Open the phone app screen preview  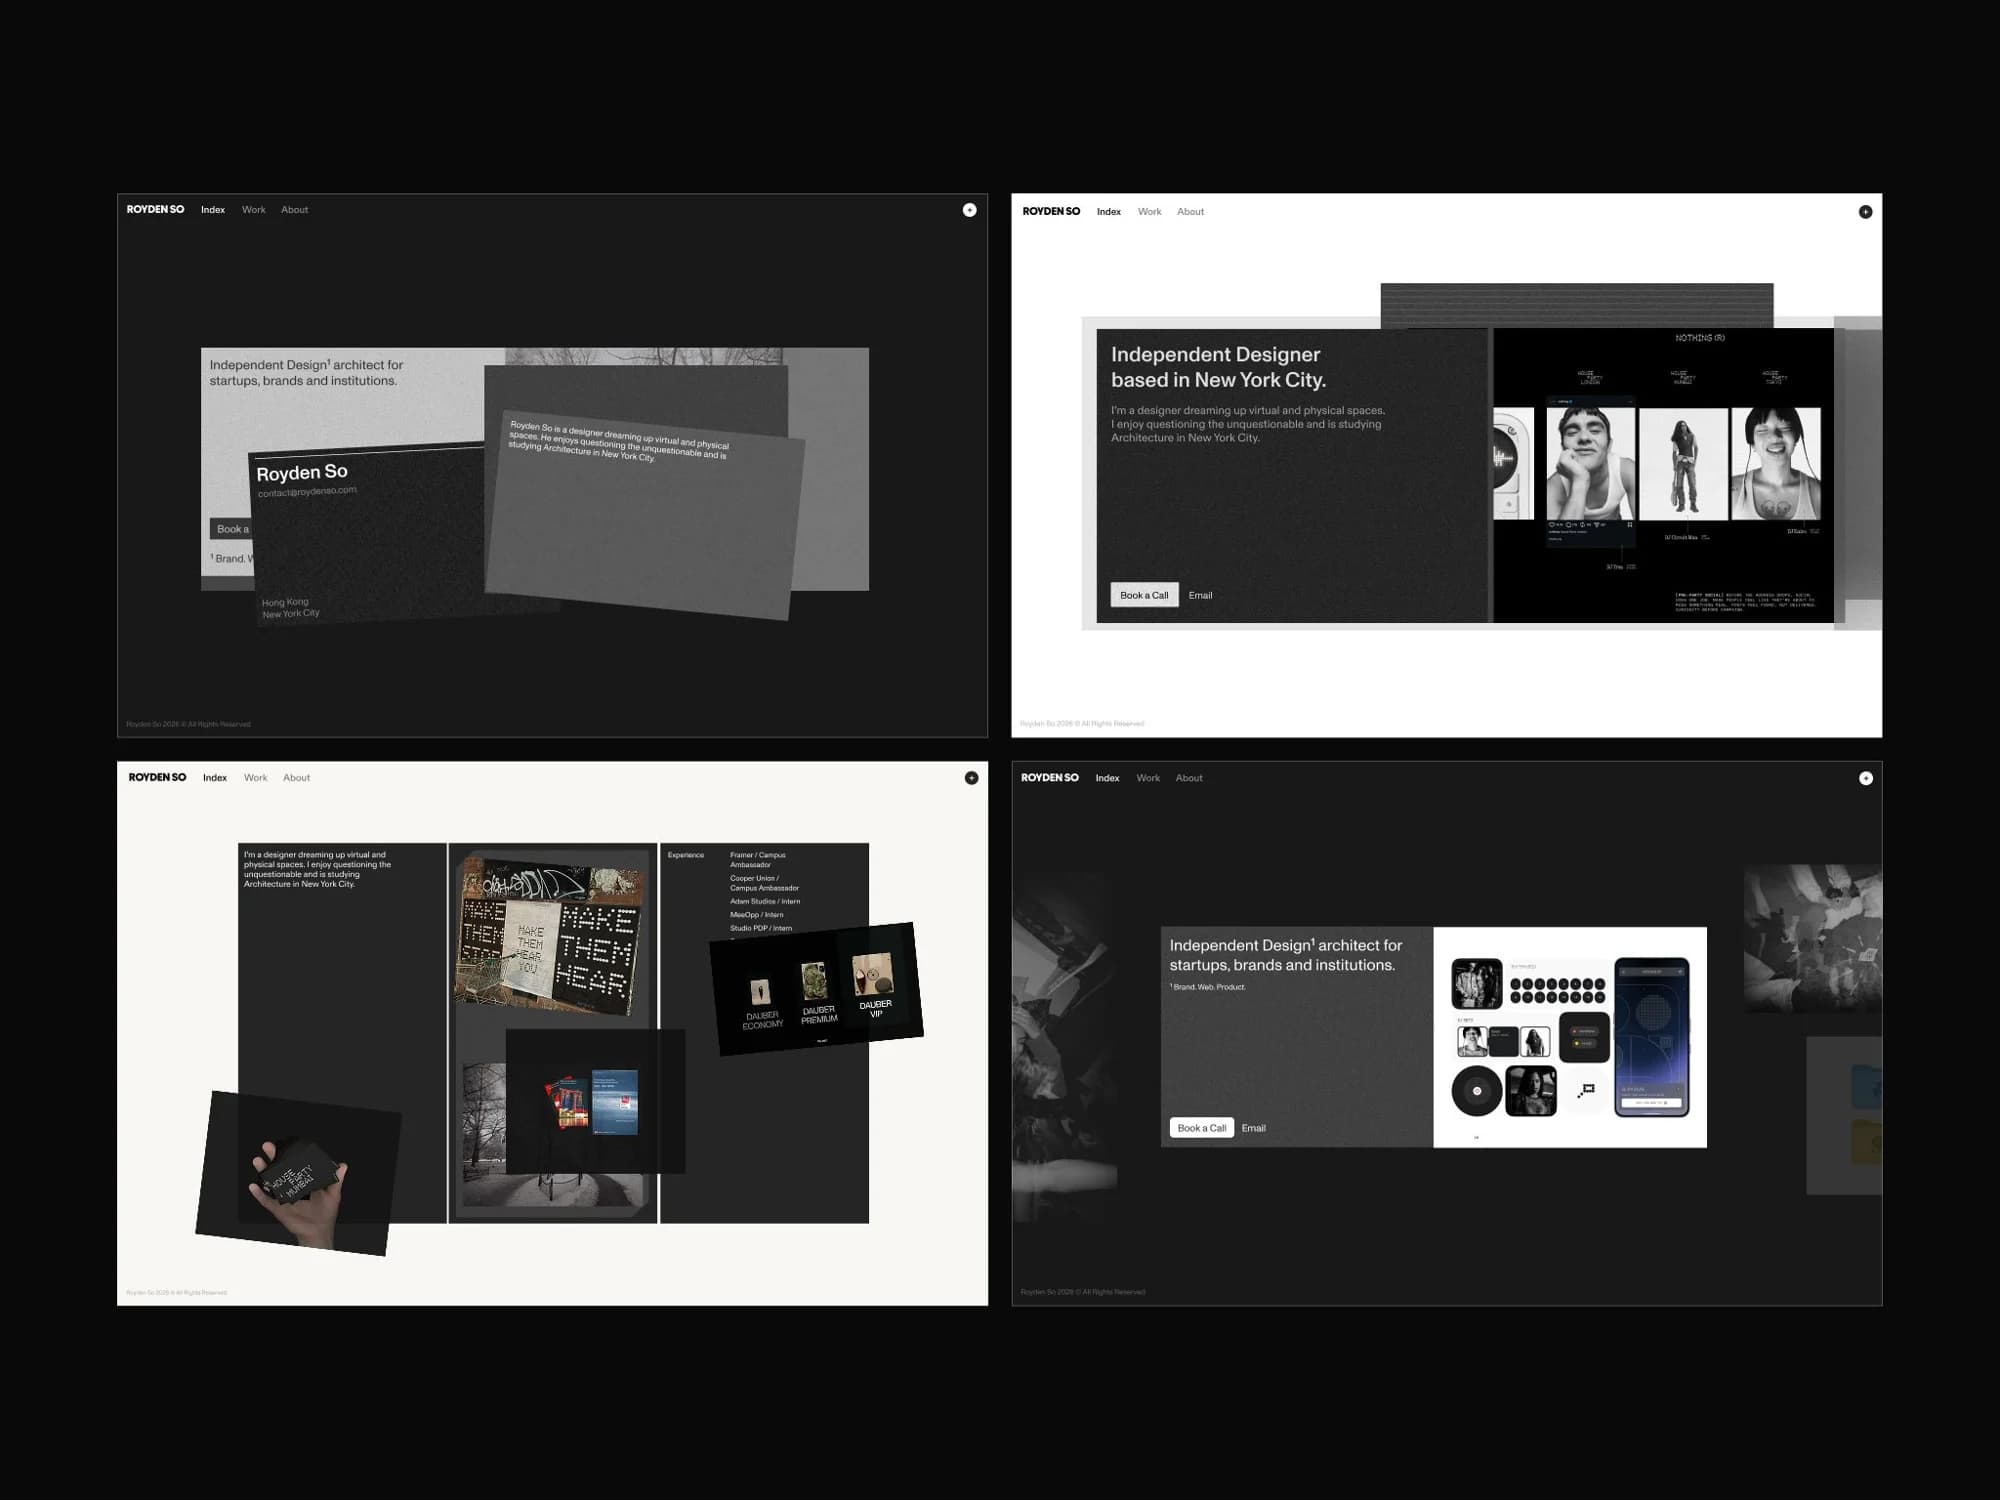[1651, 1037]
